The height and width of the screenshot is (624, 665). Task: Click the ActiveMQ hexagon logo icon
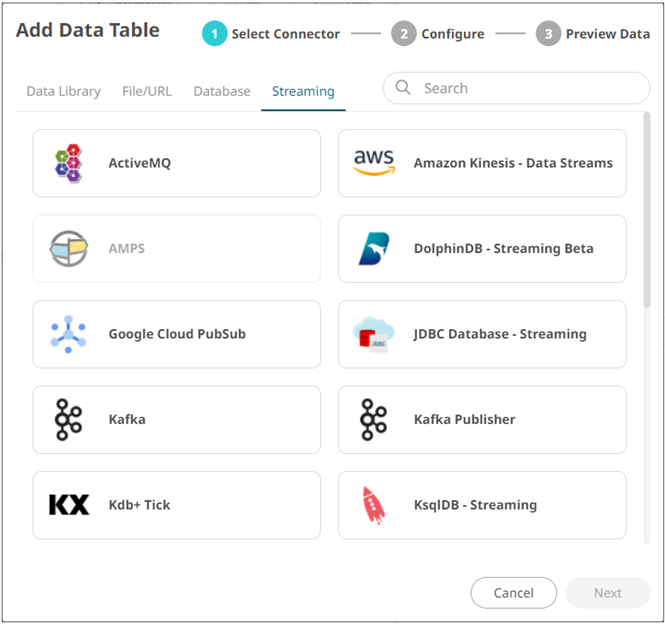tap(69, 162)
